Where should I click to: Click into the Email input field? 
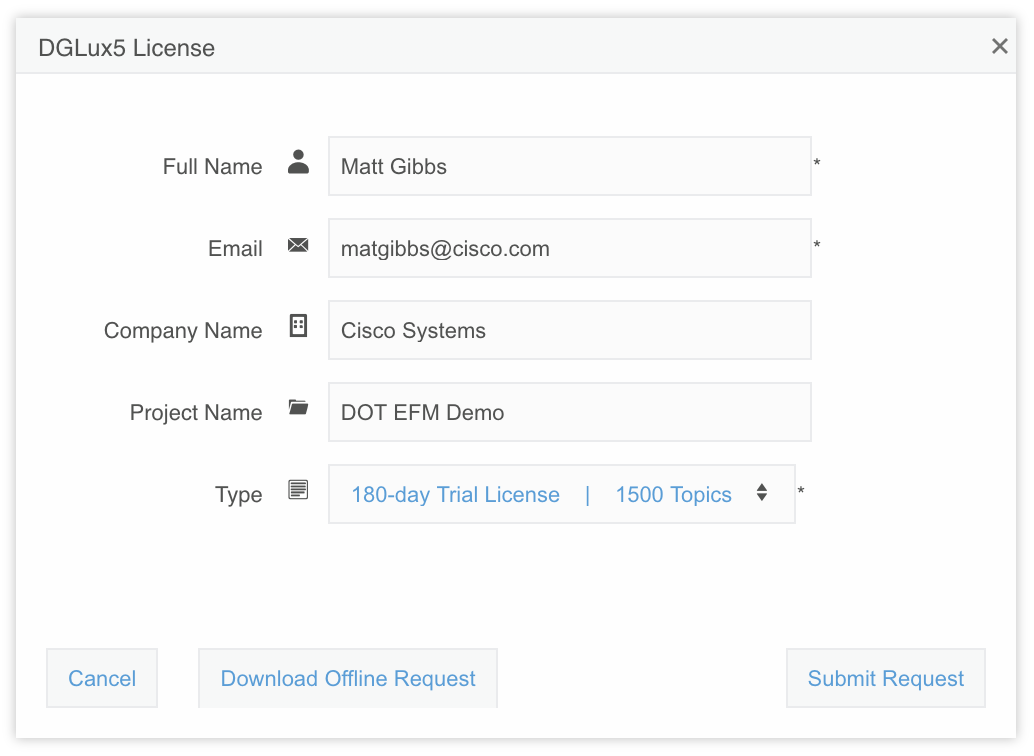coord(570,248)
